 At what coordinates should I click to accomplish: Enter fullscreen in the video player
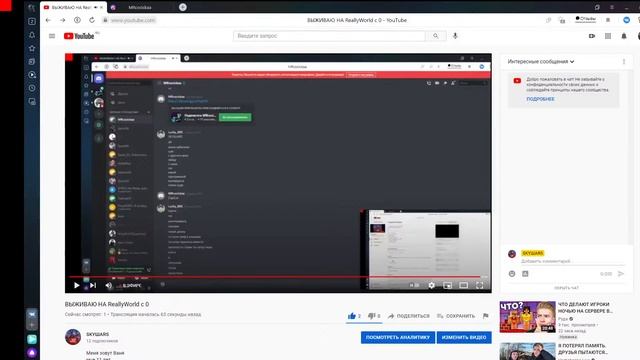(x=480, y=285)
